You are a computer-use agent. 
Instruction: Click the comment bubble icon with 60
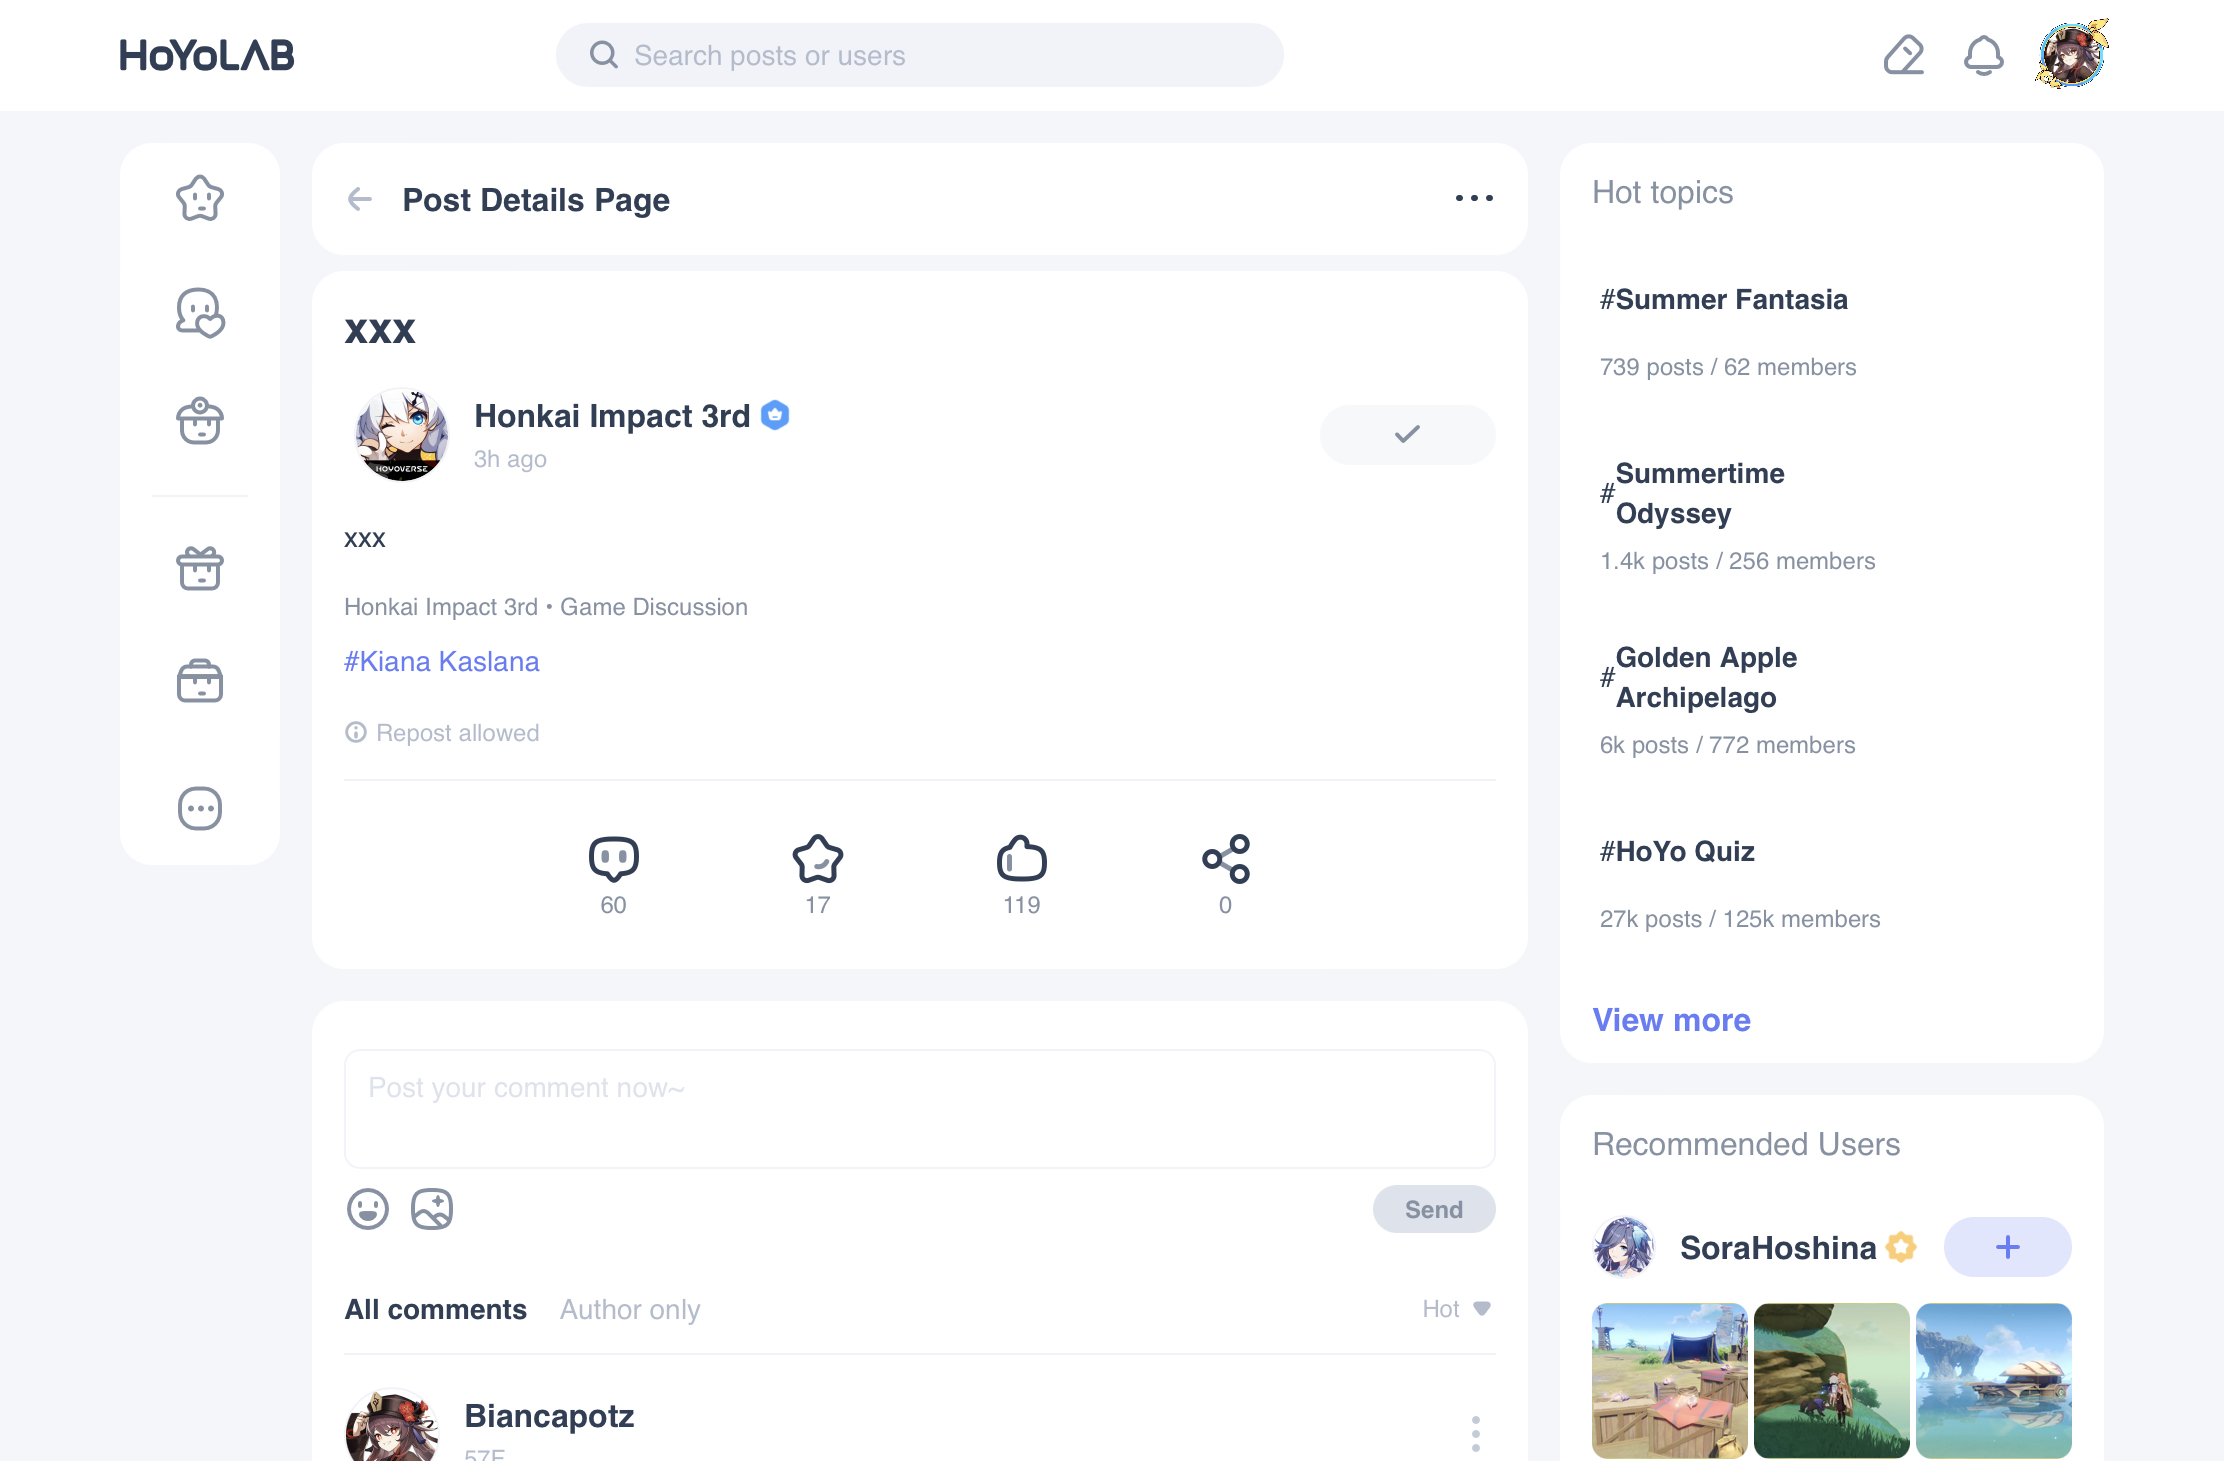(613, 859)
